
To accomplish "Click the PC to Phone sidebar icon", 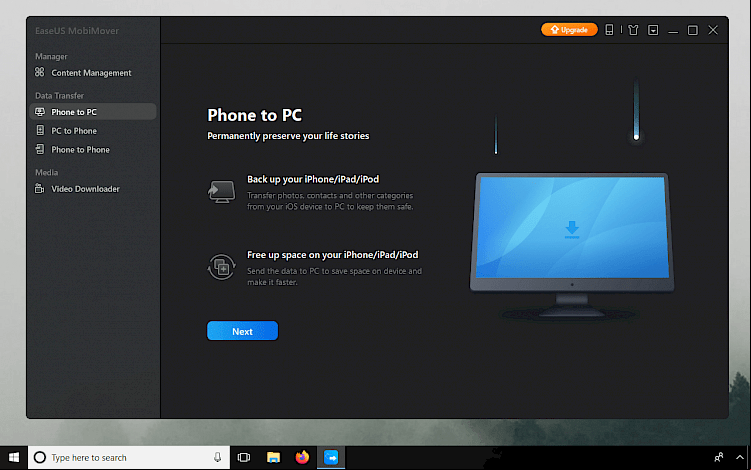I will pyautogui.click(x=40, y=130).
